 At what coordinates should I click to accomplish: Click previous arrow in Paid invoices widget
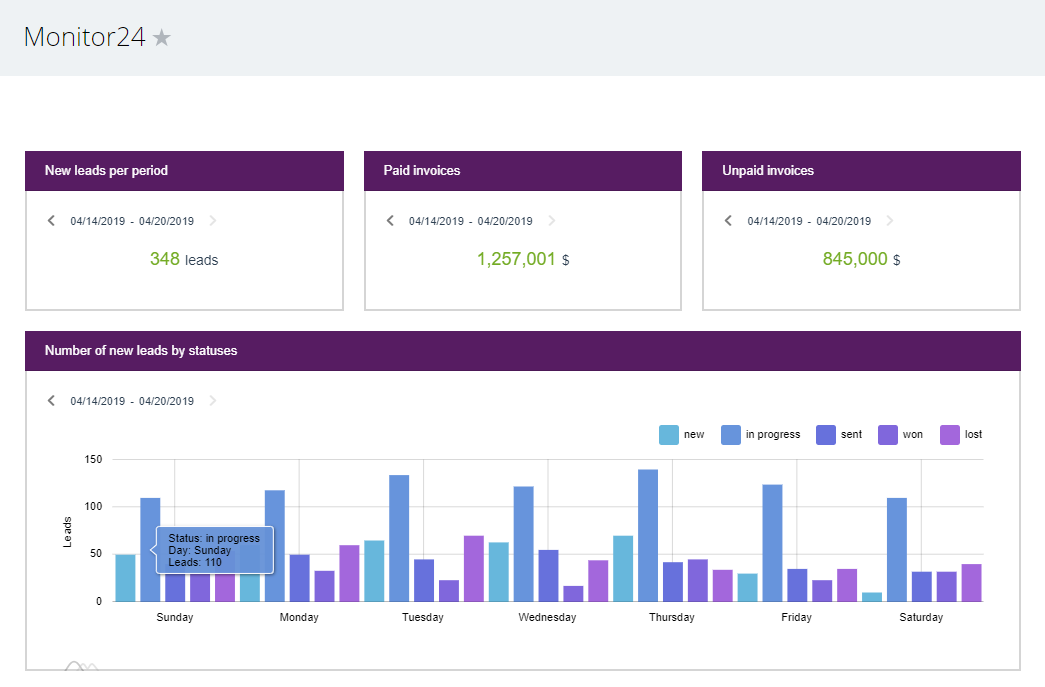click(390, 221)
